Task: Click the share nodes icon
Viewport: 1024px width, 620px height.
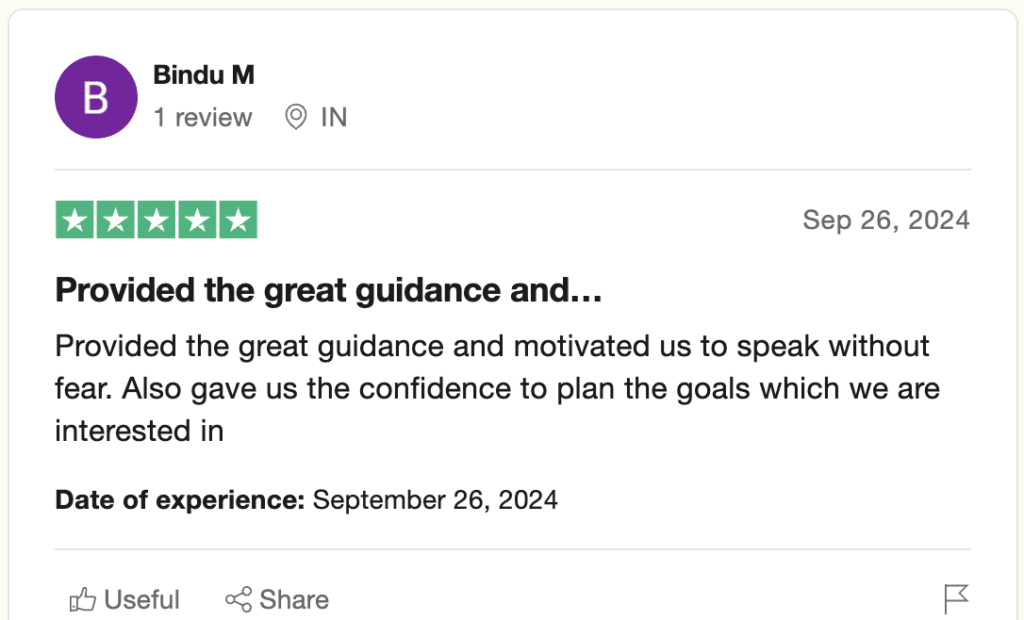Action: tap(238, 600)
